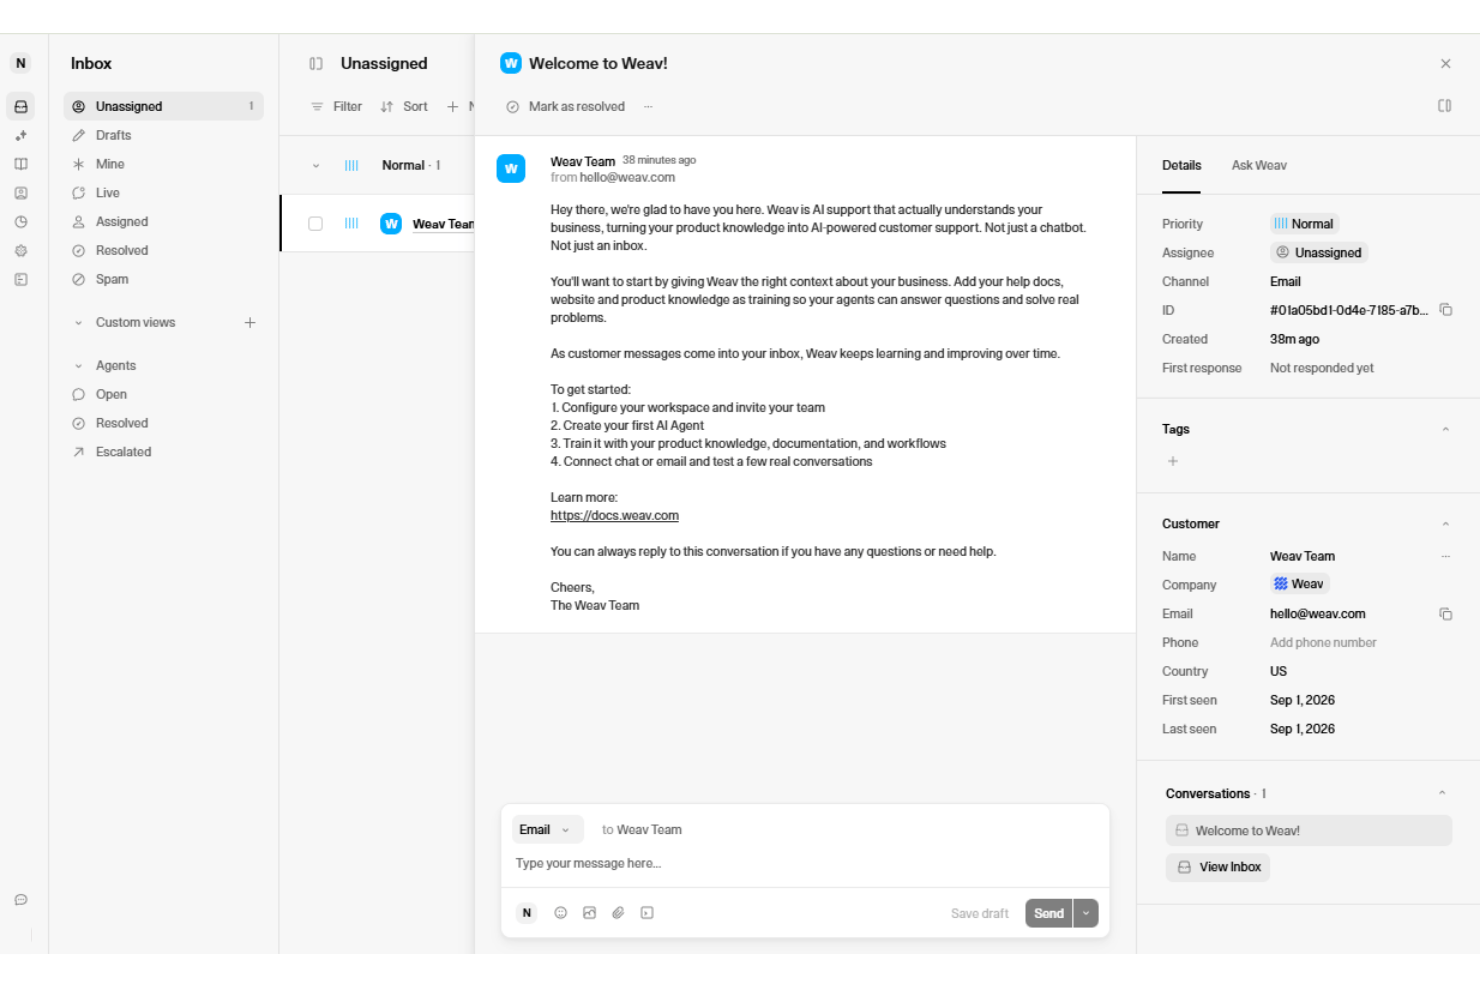Open the Resolved view under Spam
This screenshot has width=1480, height=987.
coord(164,424)
